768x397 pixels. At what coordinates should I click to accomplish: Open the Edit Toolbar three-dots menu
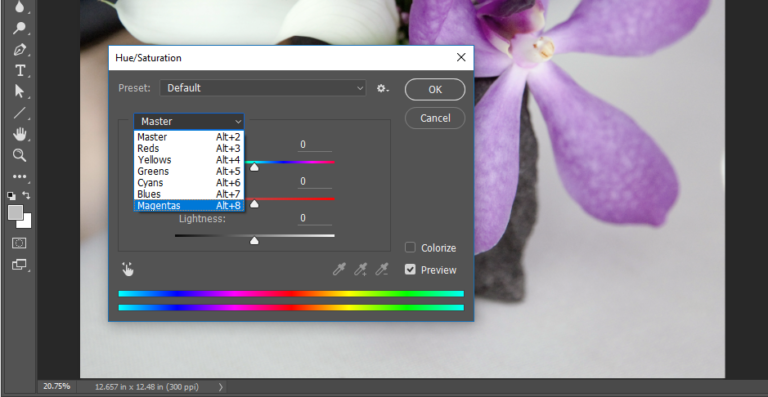19,177
